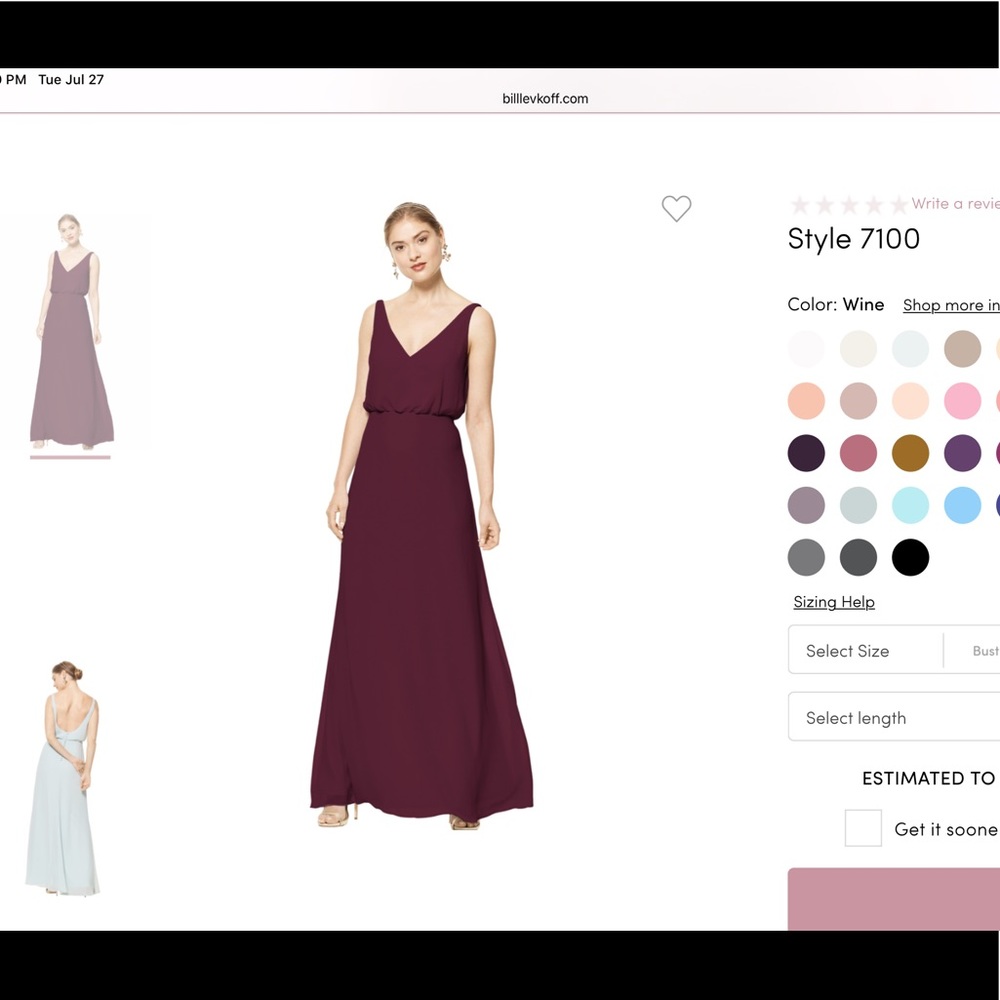Screen dimensions: 1000x1000
Task: Click the heart-shaped wishlist icon above the model
Action: pyautogui.click(x=677, y=209)
